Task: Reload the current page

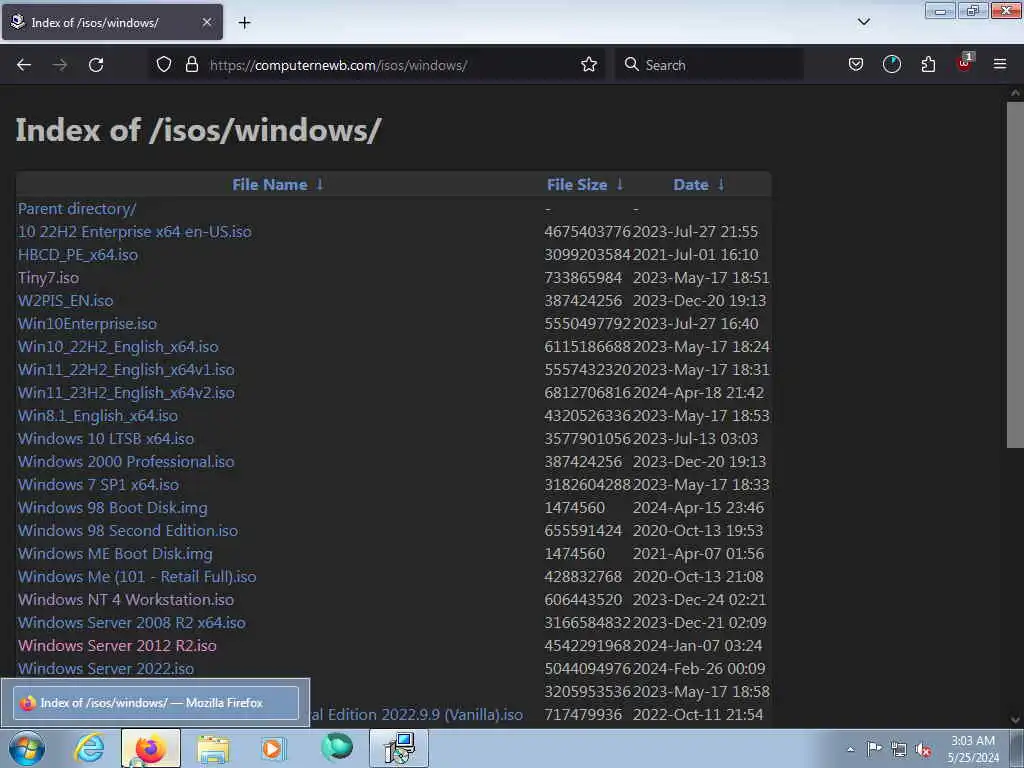Action: 96,65
